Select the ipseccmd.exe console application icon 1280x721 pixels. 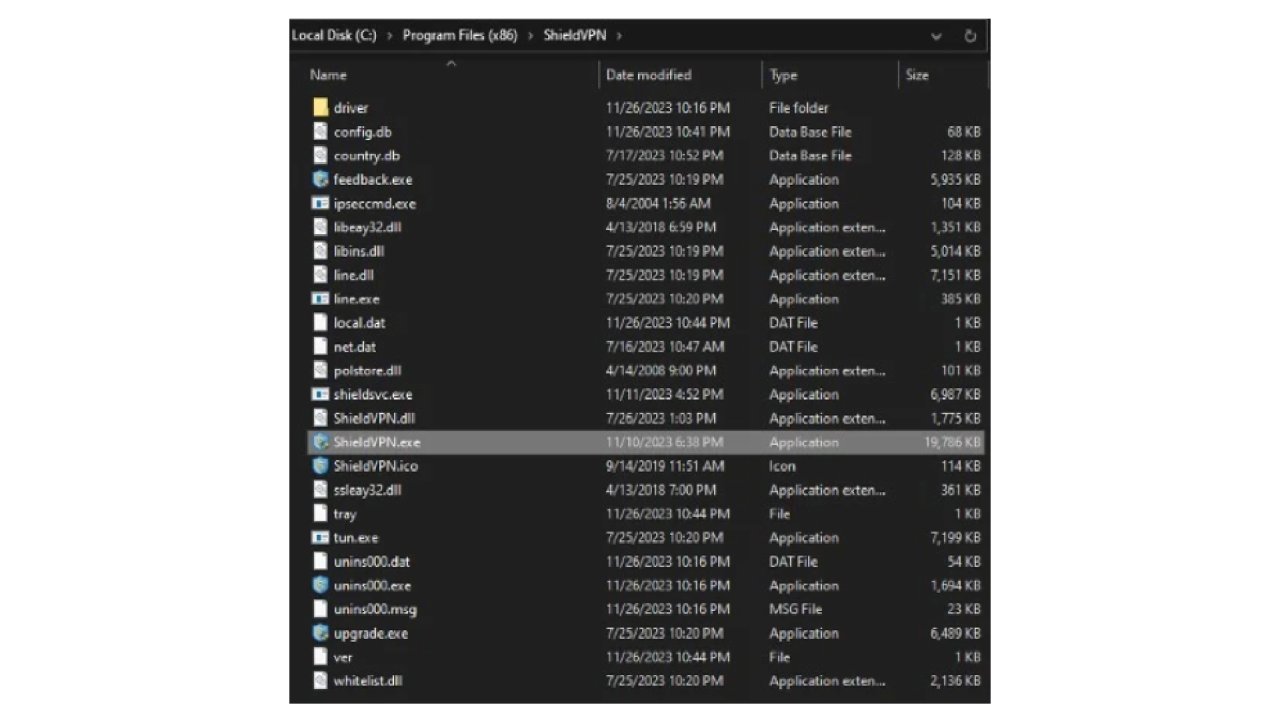(x=321, y=203)
